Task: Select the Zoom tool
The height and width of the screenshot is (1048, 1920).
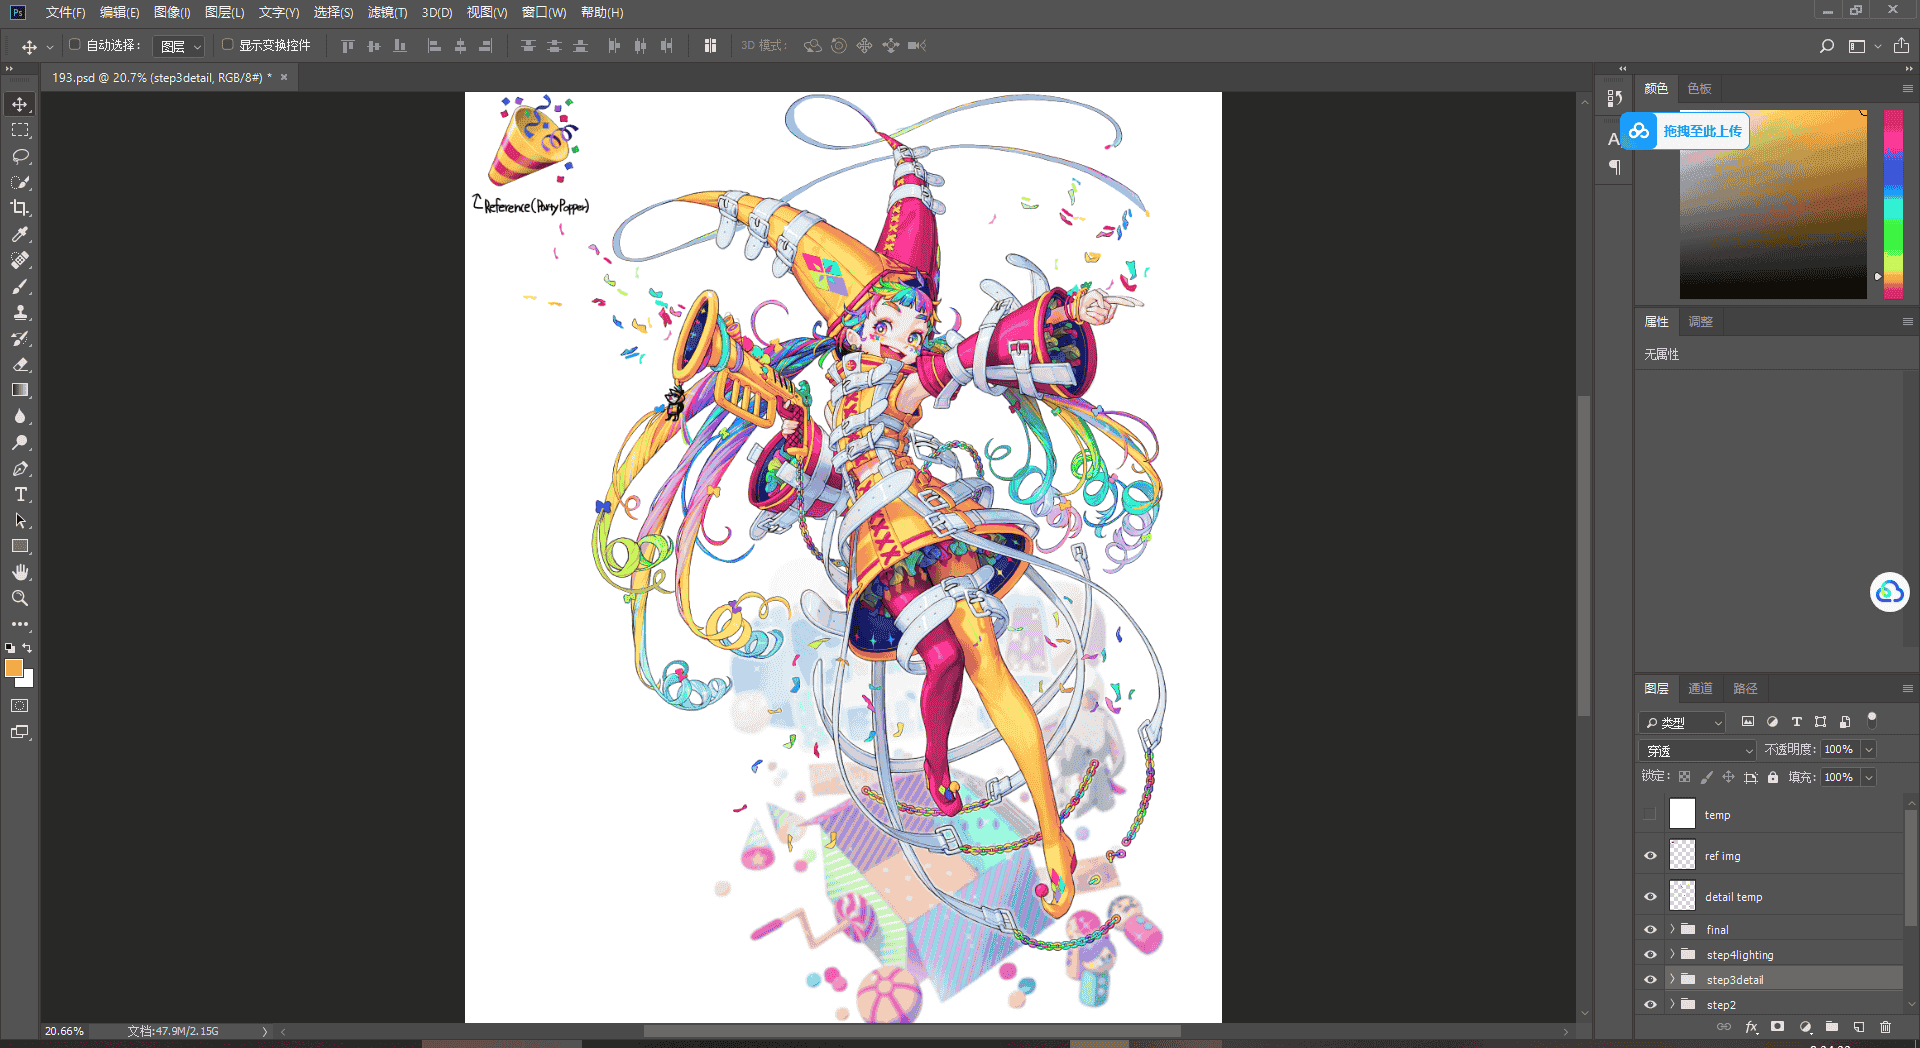Action: tap(20, 598)
